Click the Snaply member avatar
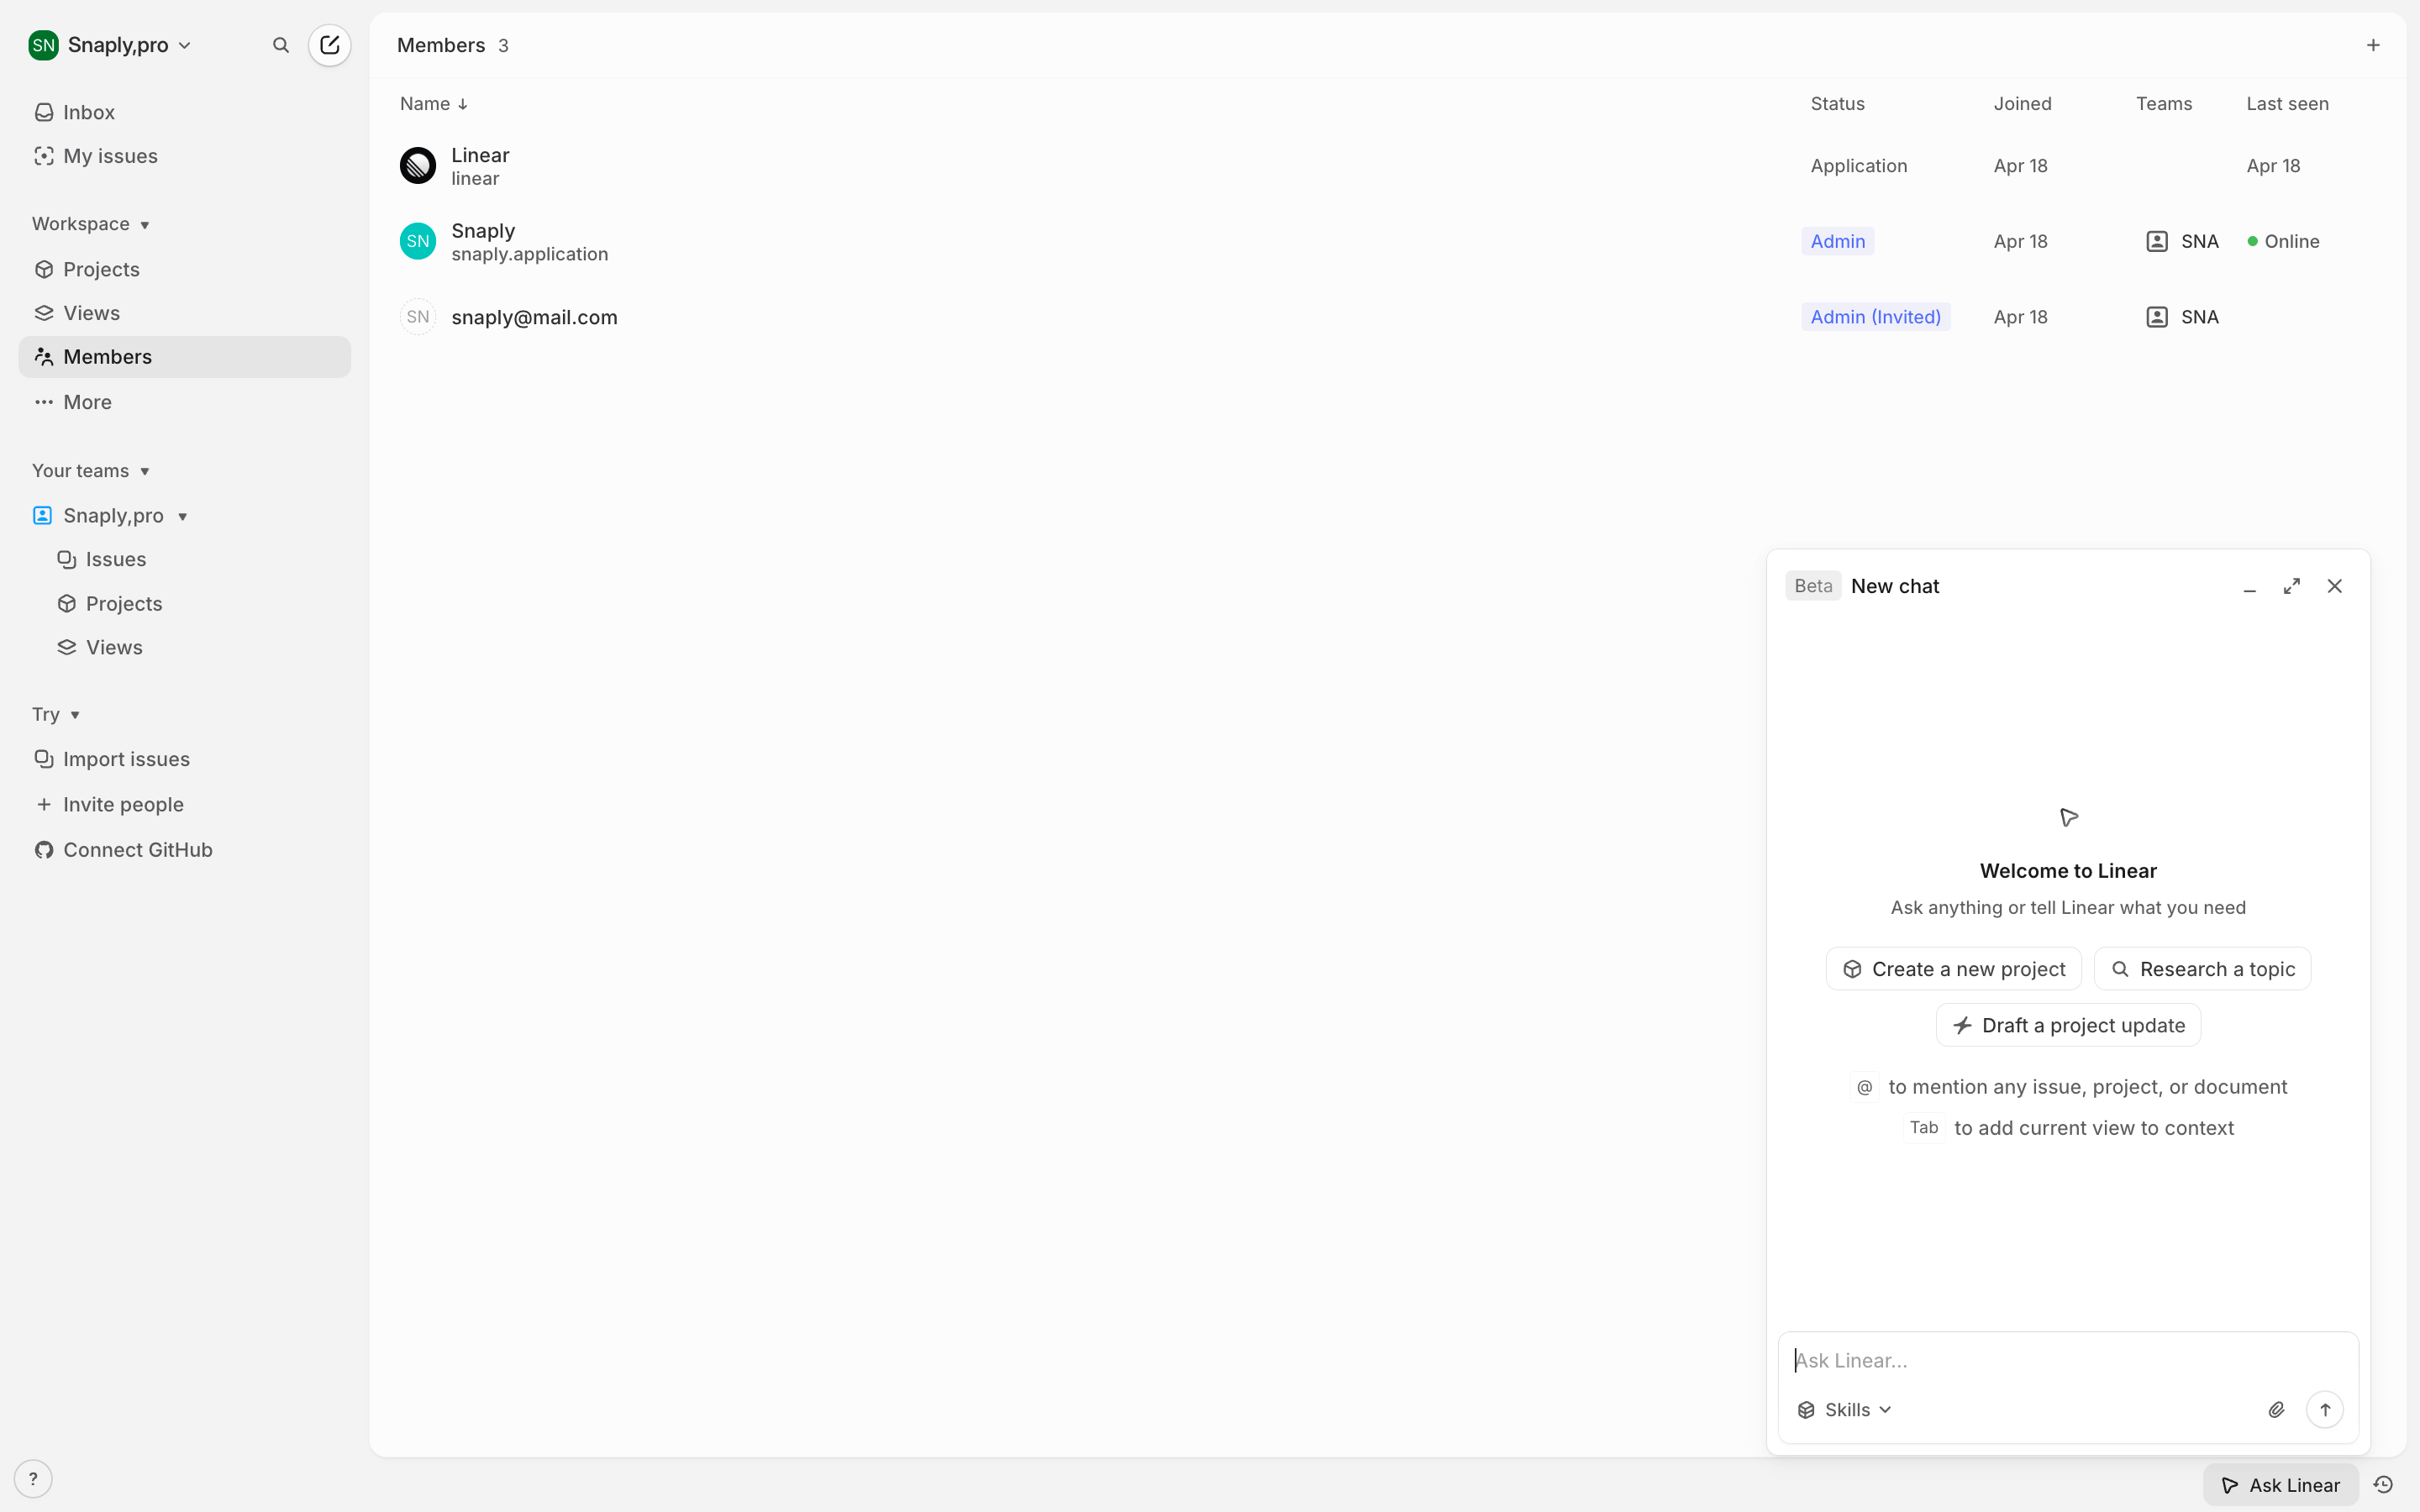The image size is (2420, 1512). click(418, 241)
